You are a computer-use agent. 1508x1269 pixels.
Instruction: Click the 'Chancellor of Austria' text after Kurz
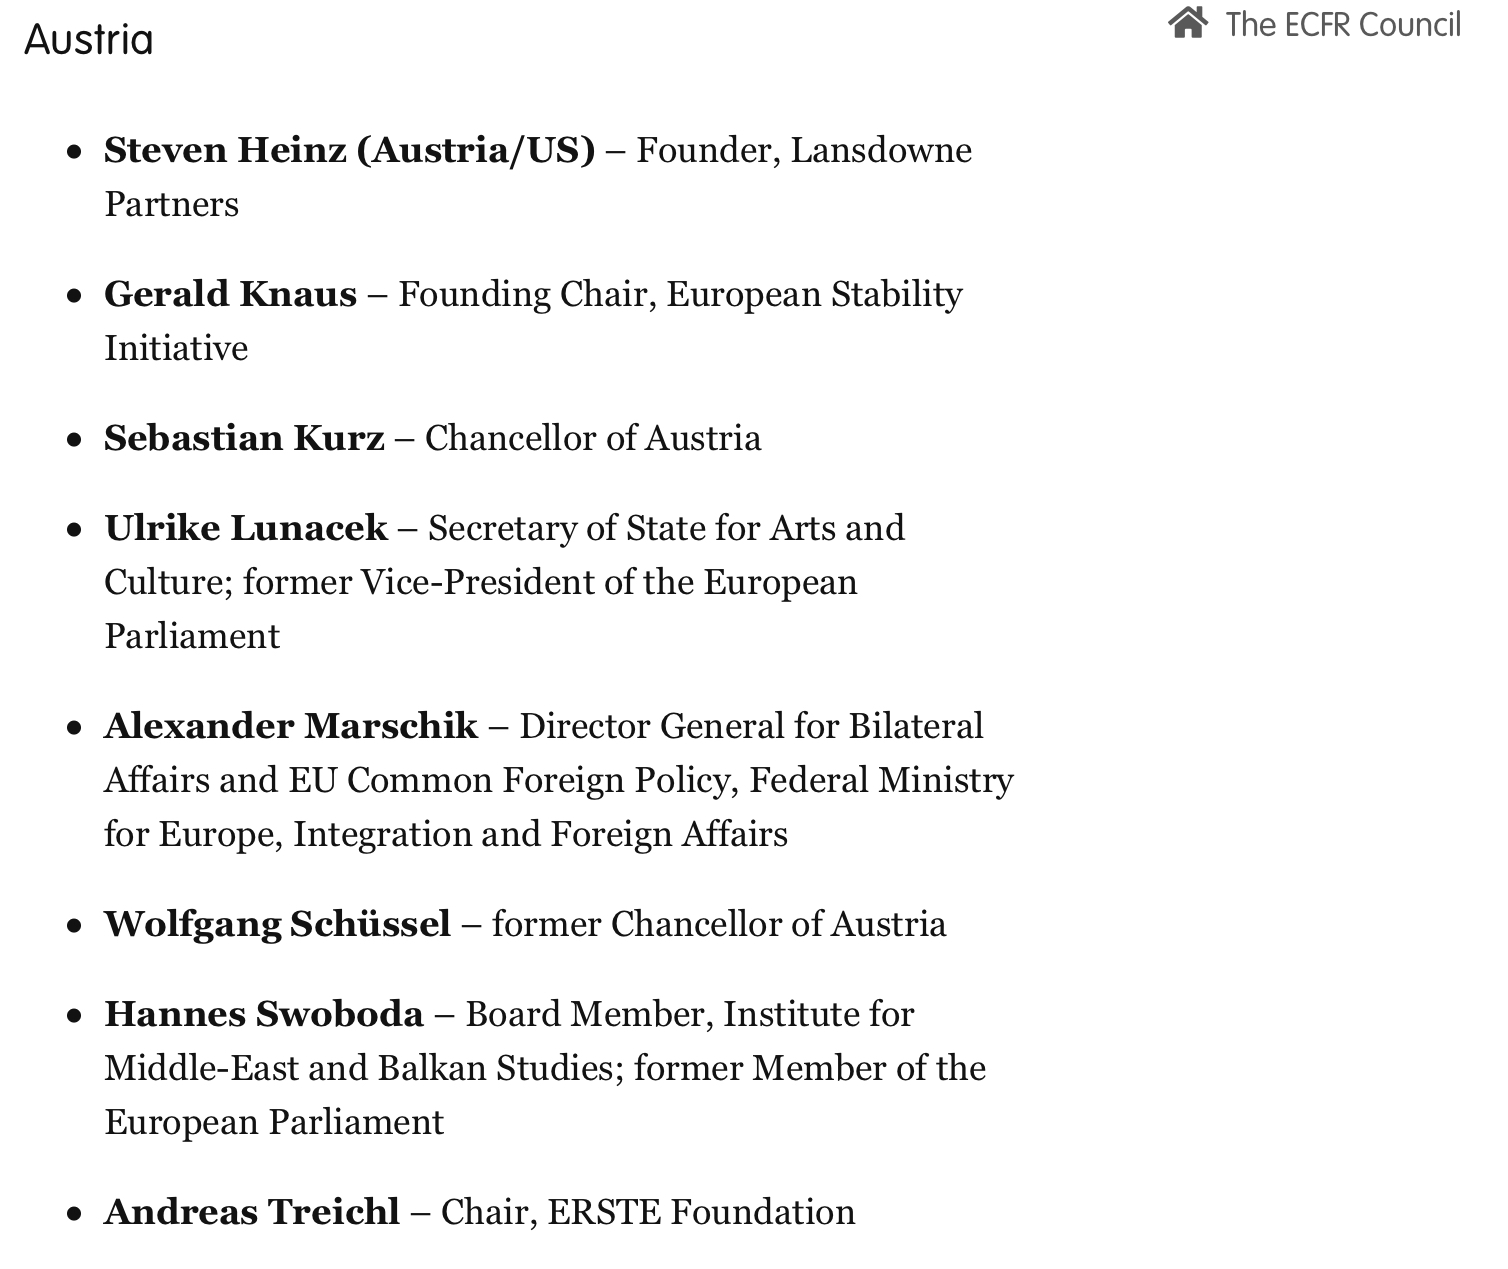593,438
